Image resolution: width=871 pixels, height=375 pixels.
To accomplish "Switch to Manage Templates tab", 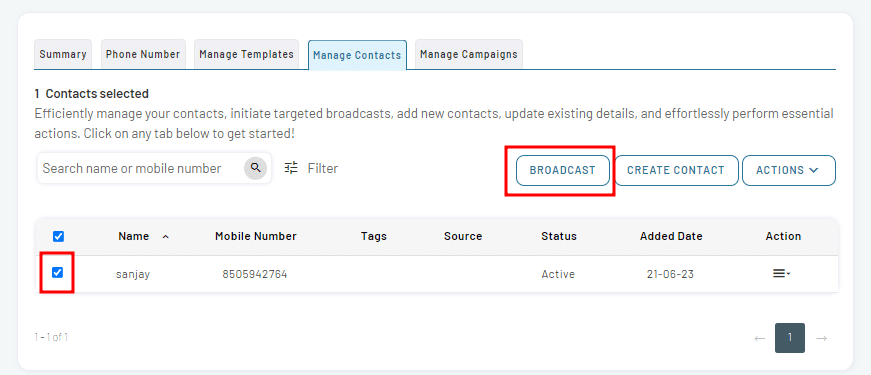I will click(246, 54).
